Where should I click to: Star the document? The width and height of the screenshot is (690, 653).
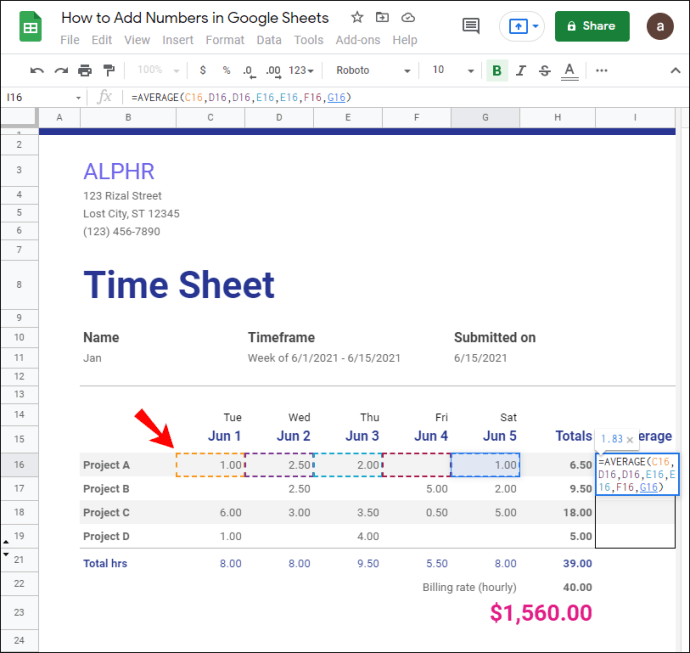357,18
